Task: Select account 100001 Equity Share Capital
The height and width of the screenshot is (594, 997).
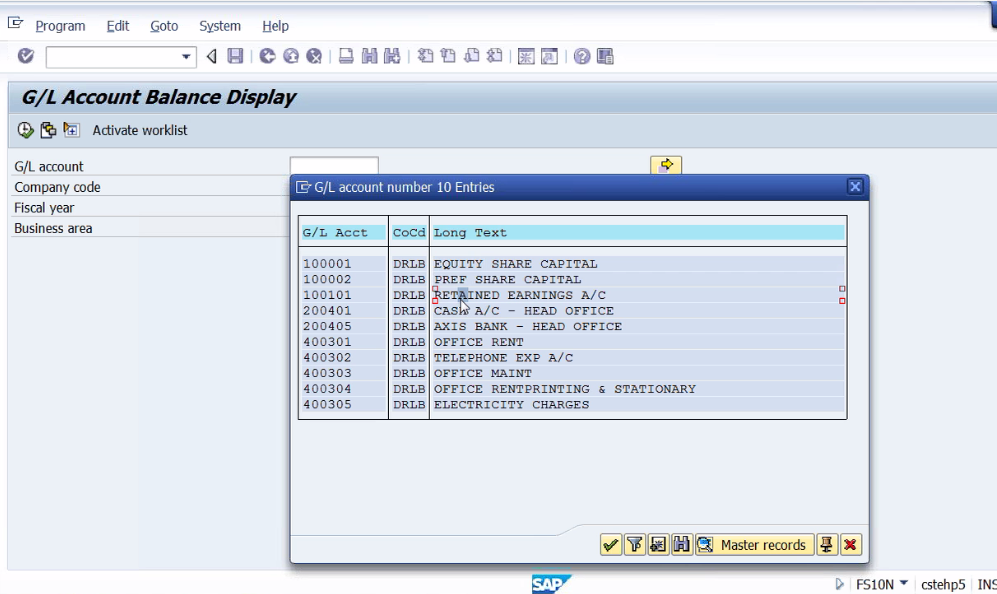Action: click(572, 264)
